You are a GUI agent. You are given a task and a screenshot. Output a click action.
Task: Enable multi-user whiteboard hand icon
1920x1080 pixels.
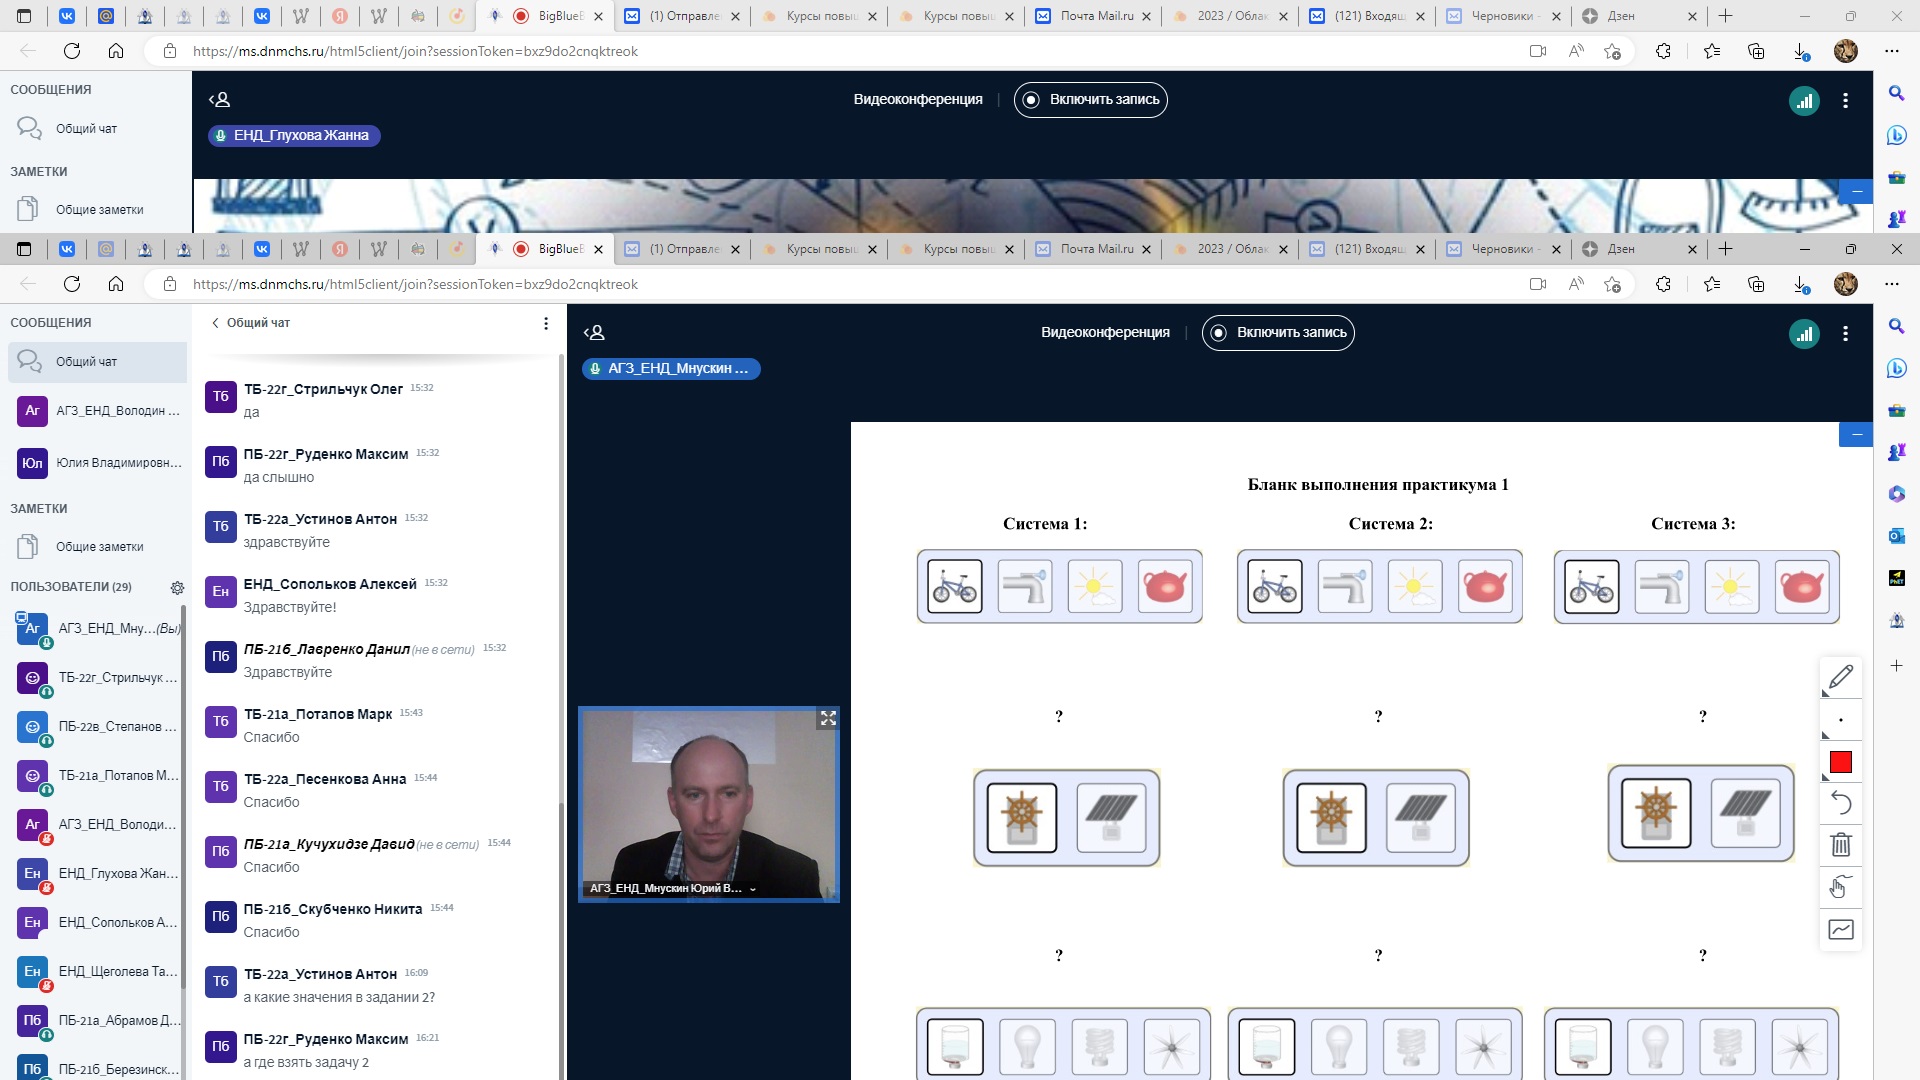tap(1841, 887)
